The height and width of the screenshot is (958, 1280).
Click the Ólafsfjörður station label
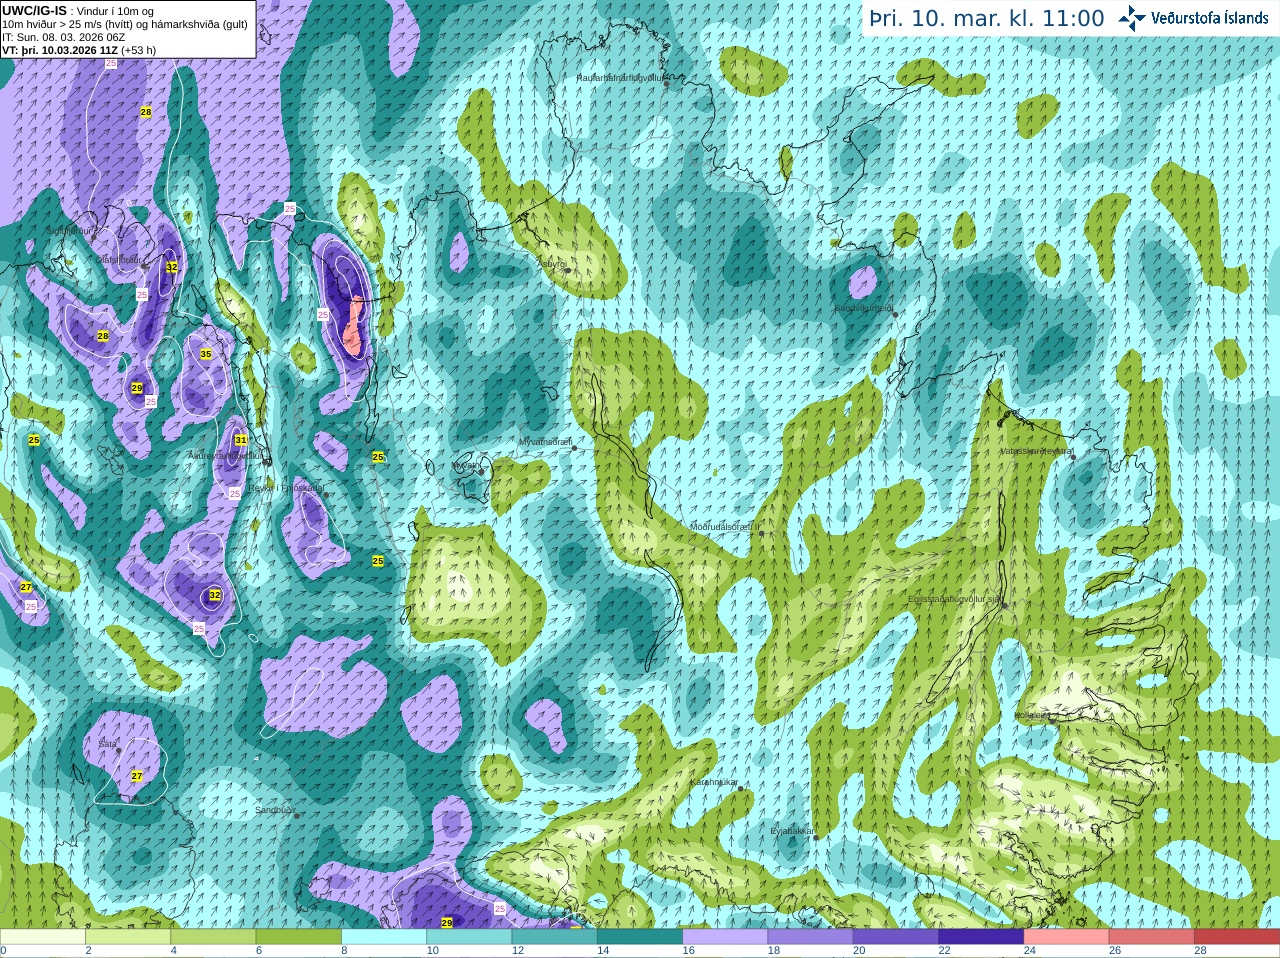[118, 259]
